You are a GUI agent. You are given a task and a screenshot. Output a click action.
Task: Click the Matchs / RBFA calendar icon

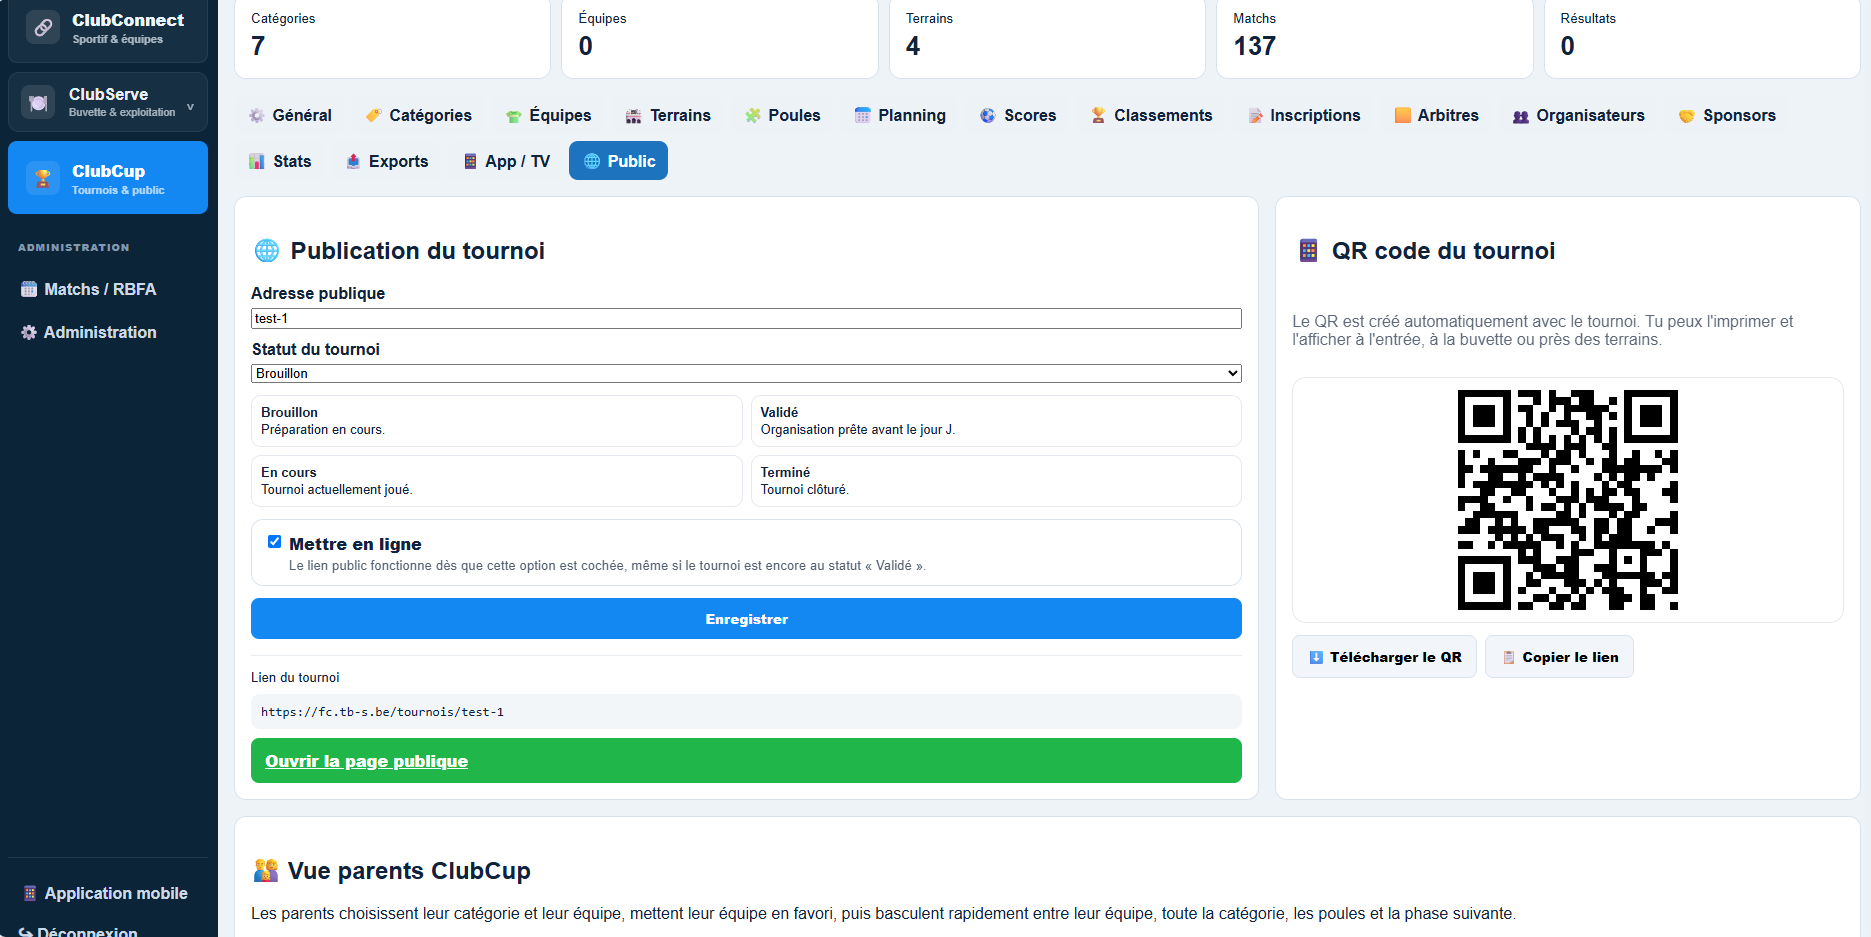(x=29, y=289)
